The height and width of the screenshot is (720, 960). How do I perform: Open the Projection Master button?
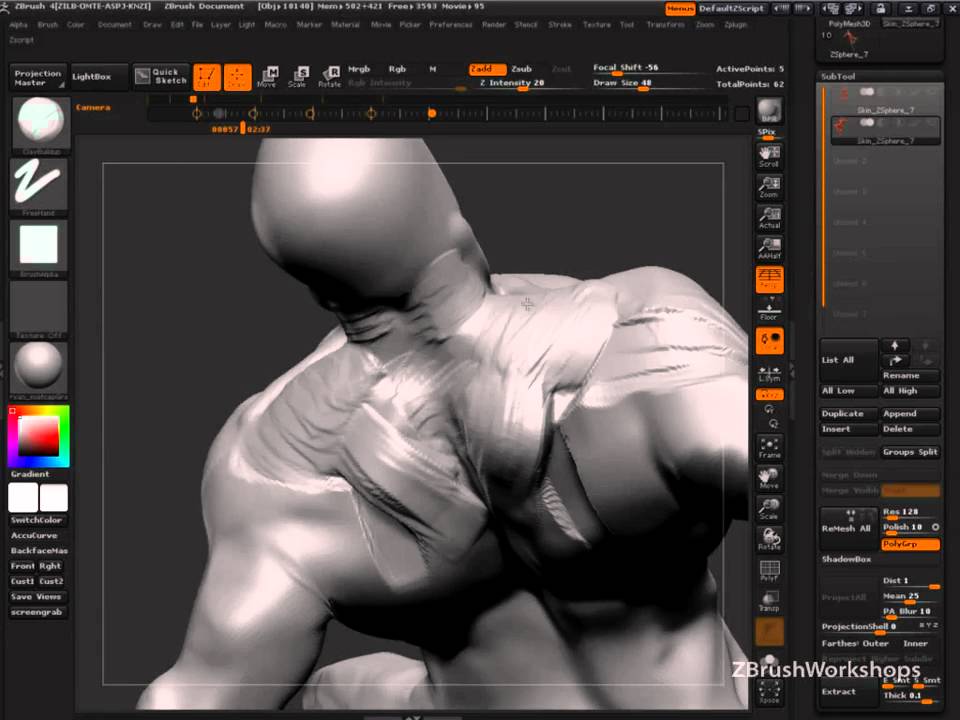click(38, 77)
